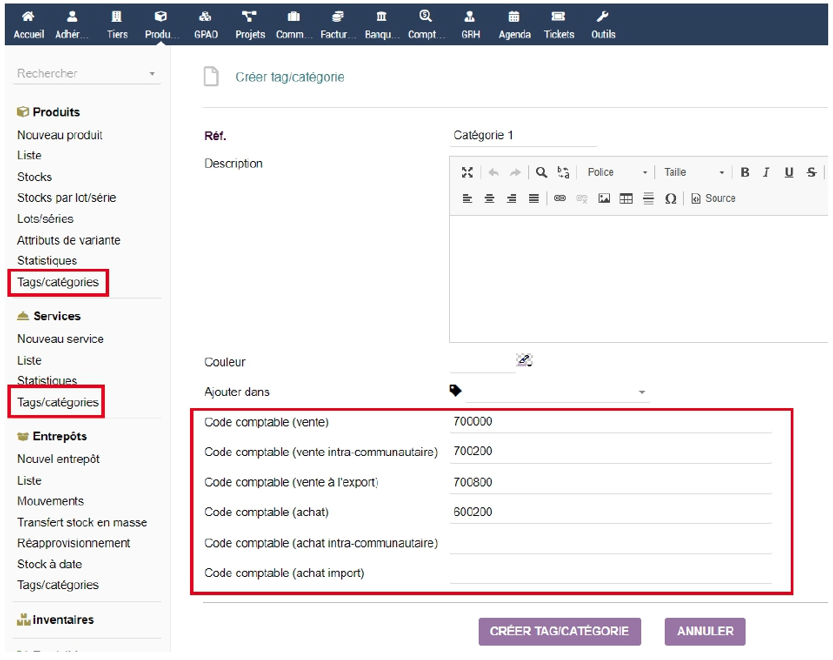833x660 pixels.
Task: Click the Réf. field with Catégorie 1
Action: (x=523, y=136)
